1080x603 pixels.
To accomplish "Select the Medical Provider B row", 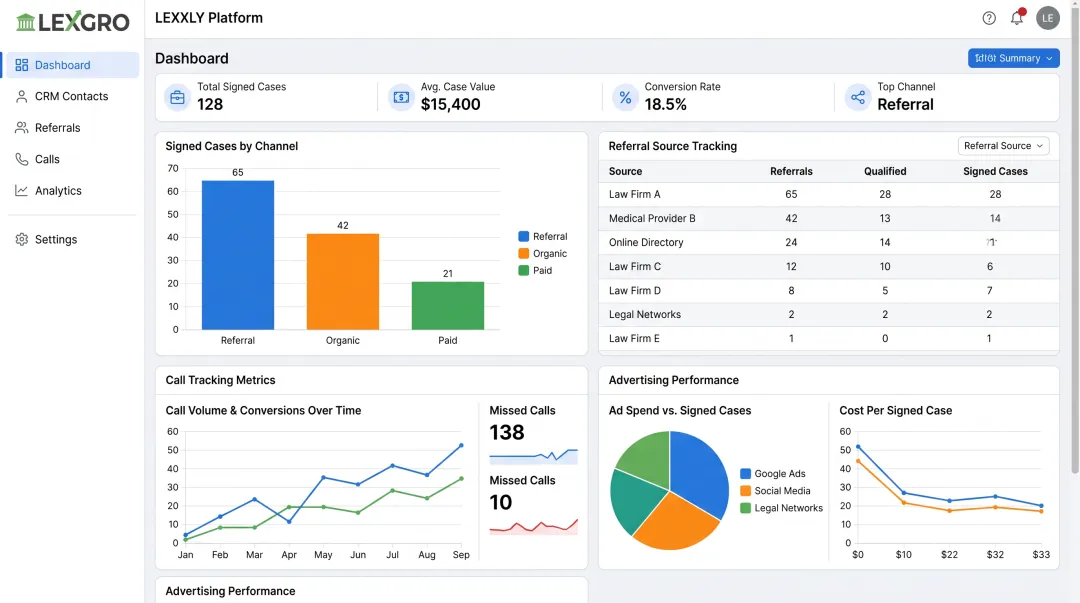I will 829,218.
